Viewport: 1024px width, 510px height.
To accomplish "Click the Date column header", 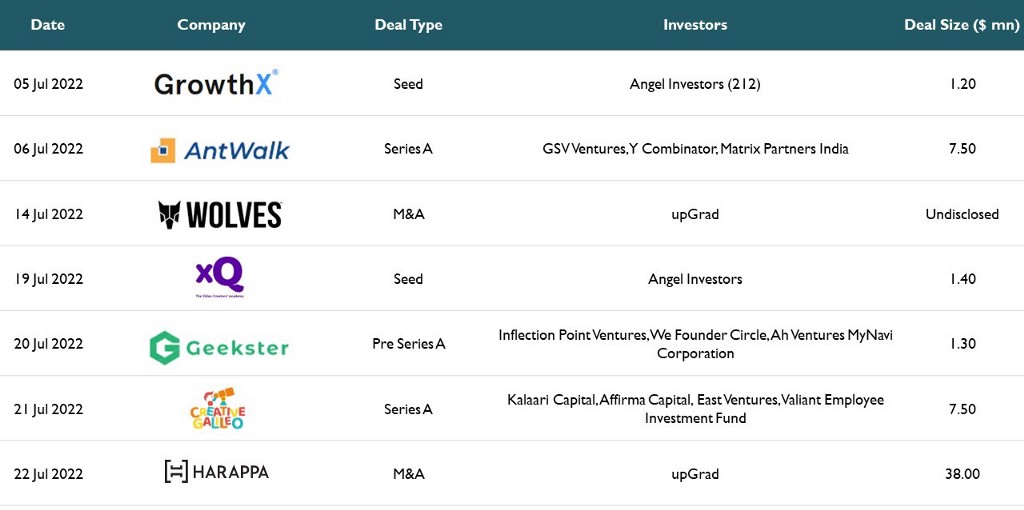I will tap(48, 25).
